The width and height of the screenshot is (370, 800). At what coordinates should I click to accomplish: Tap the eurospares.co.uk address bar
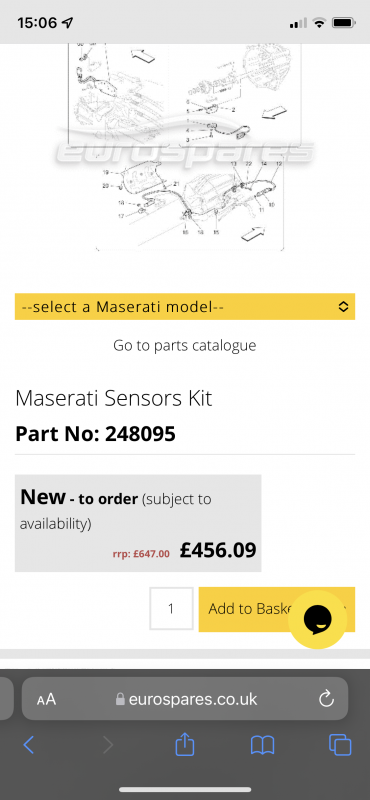pos(185,698)
